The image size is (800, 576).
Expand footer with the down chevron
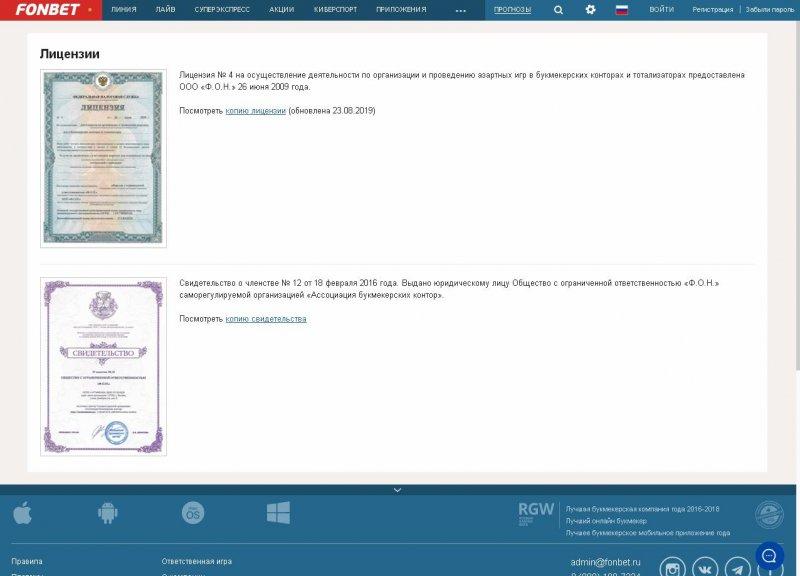397,490
